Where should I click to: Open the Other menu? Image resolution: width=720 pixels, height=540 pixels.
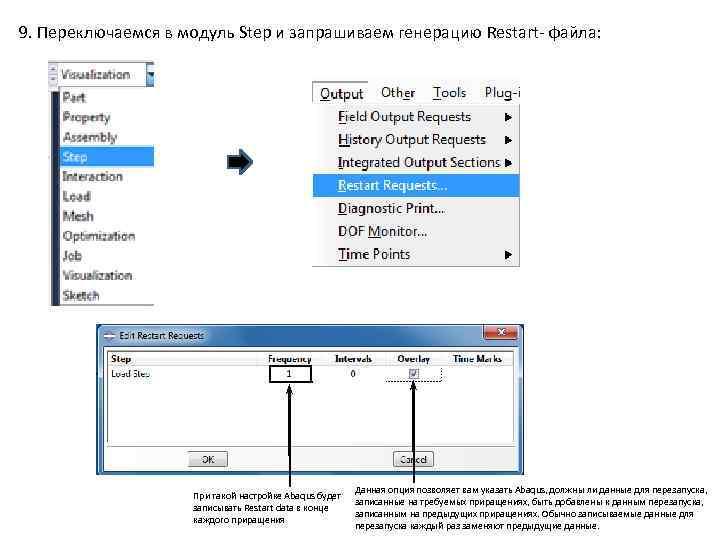[398, 93]
